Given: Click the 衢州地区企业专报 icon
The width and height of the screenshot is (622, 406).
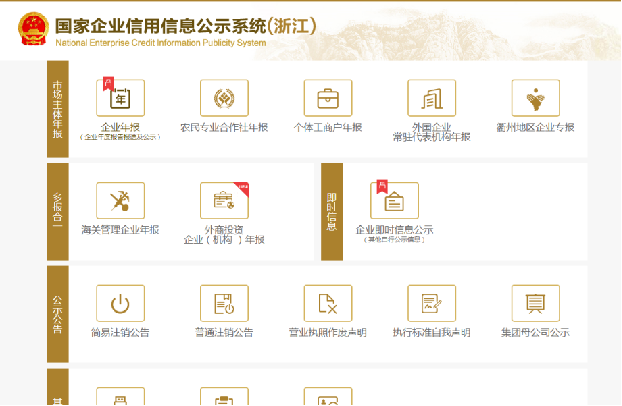Looking at the screenshot, I should (536, 98).
